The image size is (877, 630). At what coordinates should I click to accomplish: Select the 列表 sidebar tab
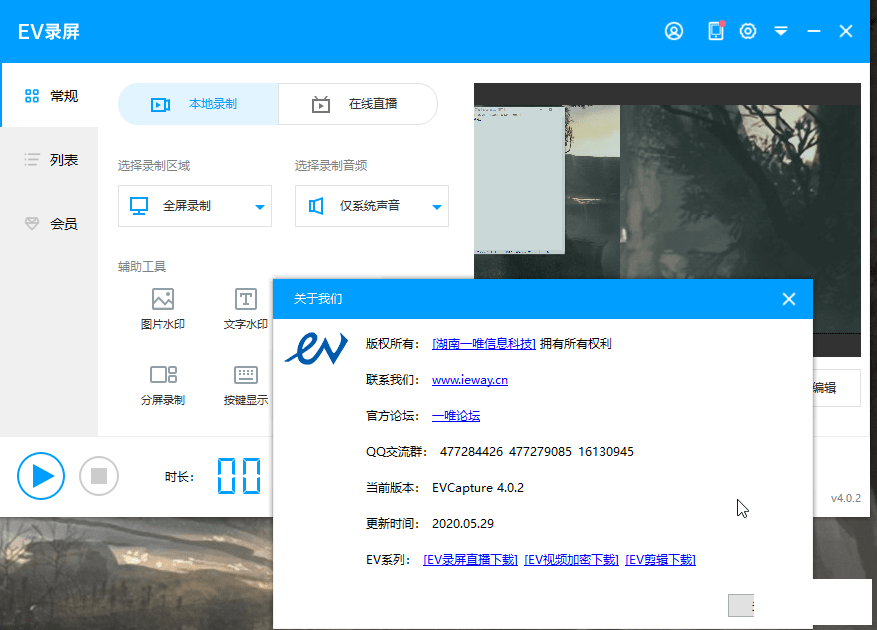pos(50,160)
